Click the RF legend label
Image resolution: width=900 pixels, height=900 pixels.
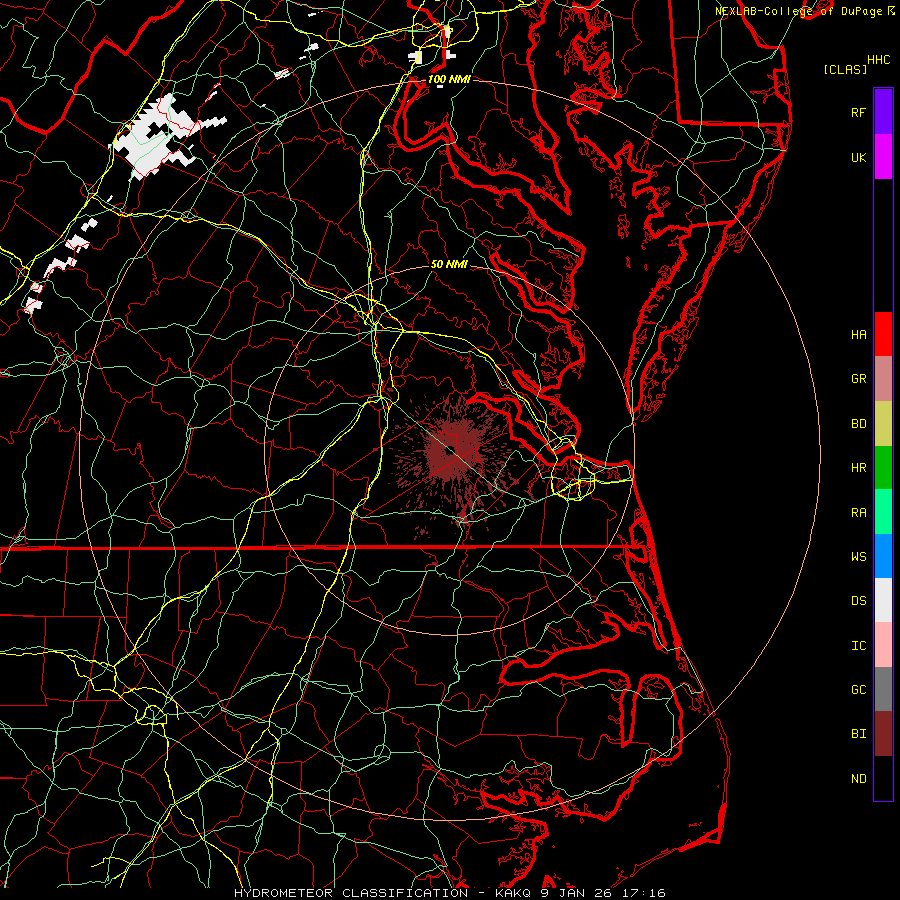click(x=858, y=112)
